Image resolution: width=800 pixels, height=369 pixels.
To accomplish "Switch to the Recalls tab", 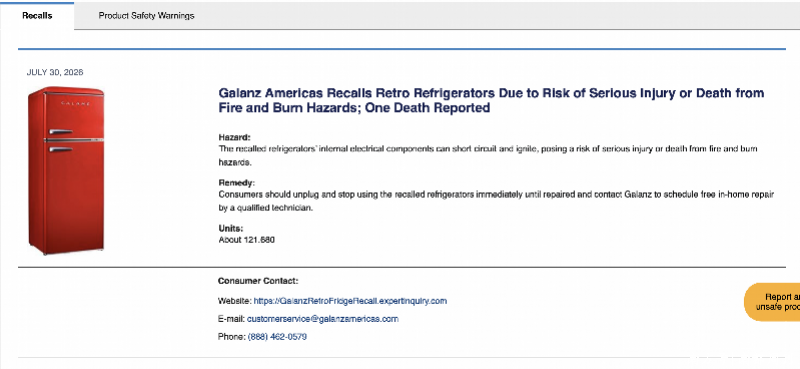I will tap(37, 16).
